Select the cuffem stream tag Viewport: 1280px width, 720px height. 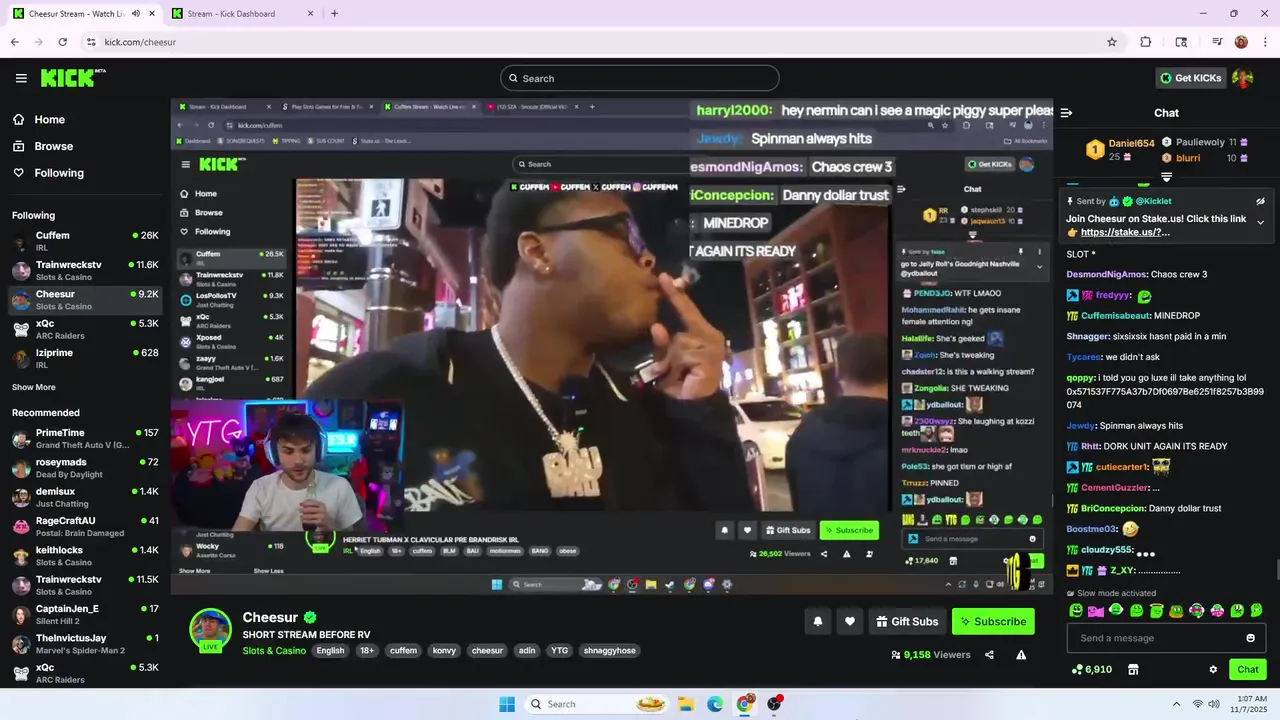pyautogui.click(x=403, y=650)
